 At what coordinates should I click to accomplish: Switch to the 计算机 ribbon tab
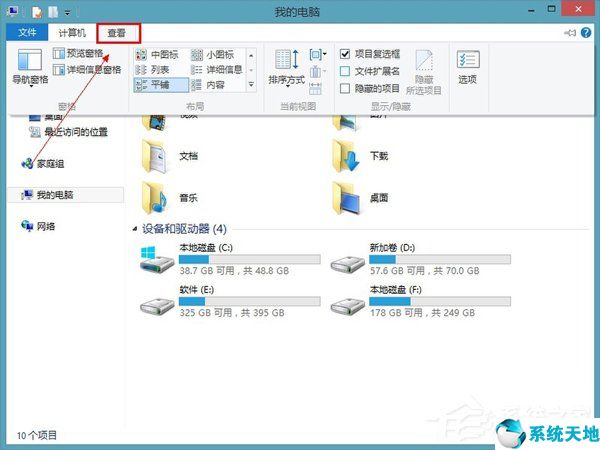point(72,33)
